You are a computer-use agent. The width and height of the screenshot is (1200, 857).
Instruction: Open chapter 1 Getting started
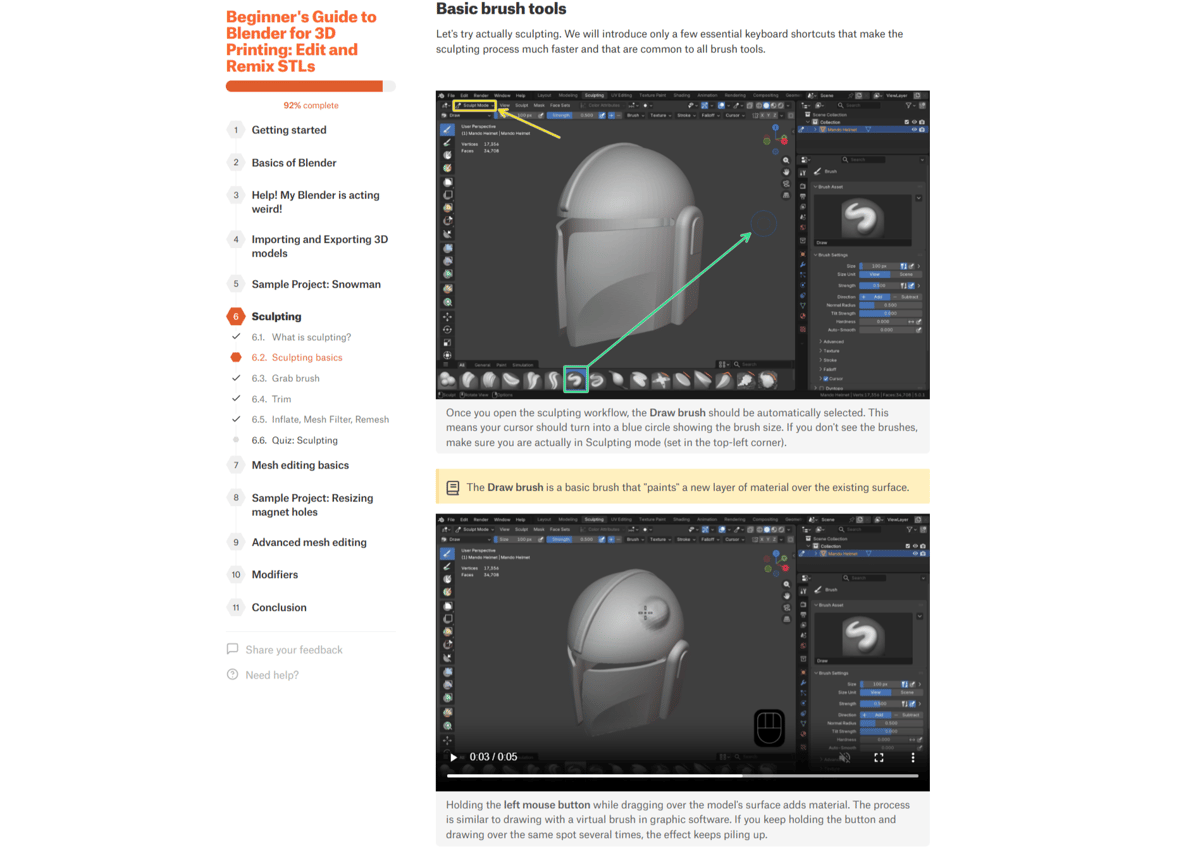(x=289, y=130)
